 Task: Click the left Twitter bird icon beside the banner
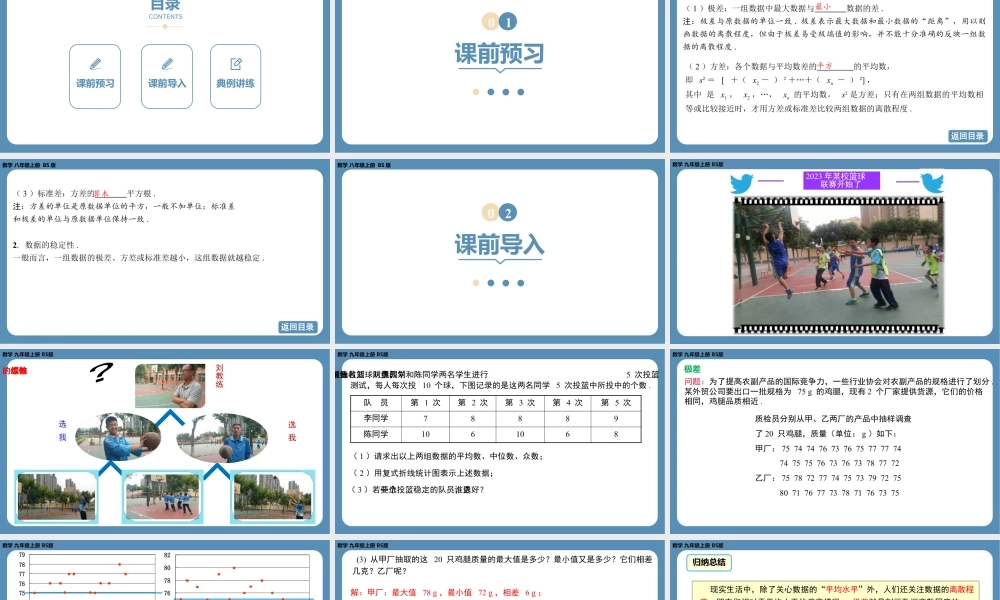click(741, 182)
